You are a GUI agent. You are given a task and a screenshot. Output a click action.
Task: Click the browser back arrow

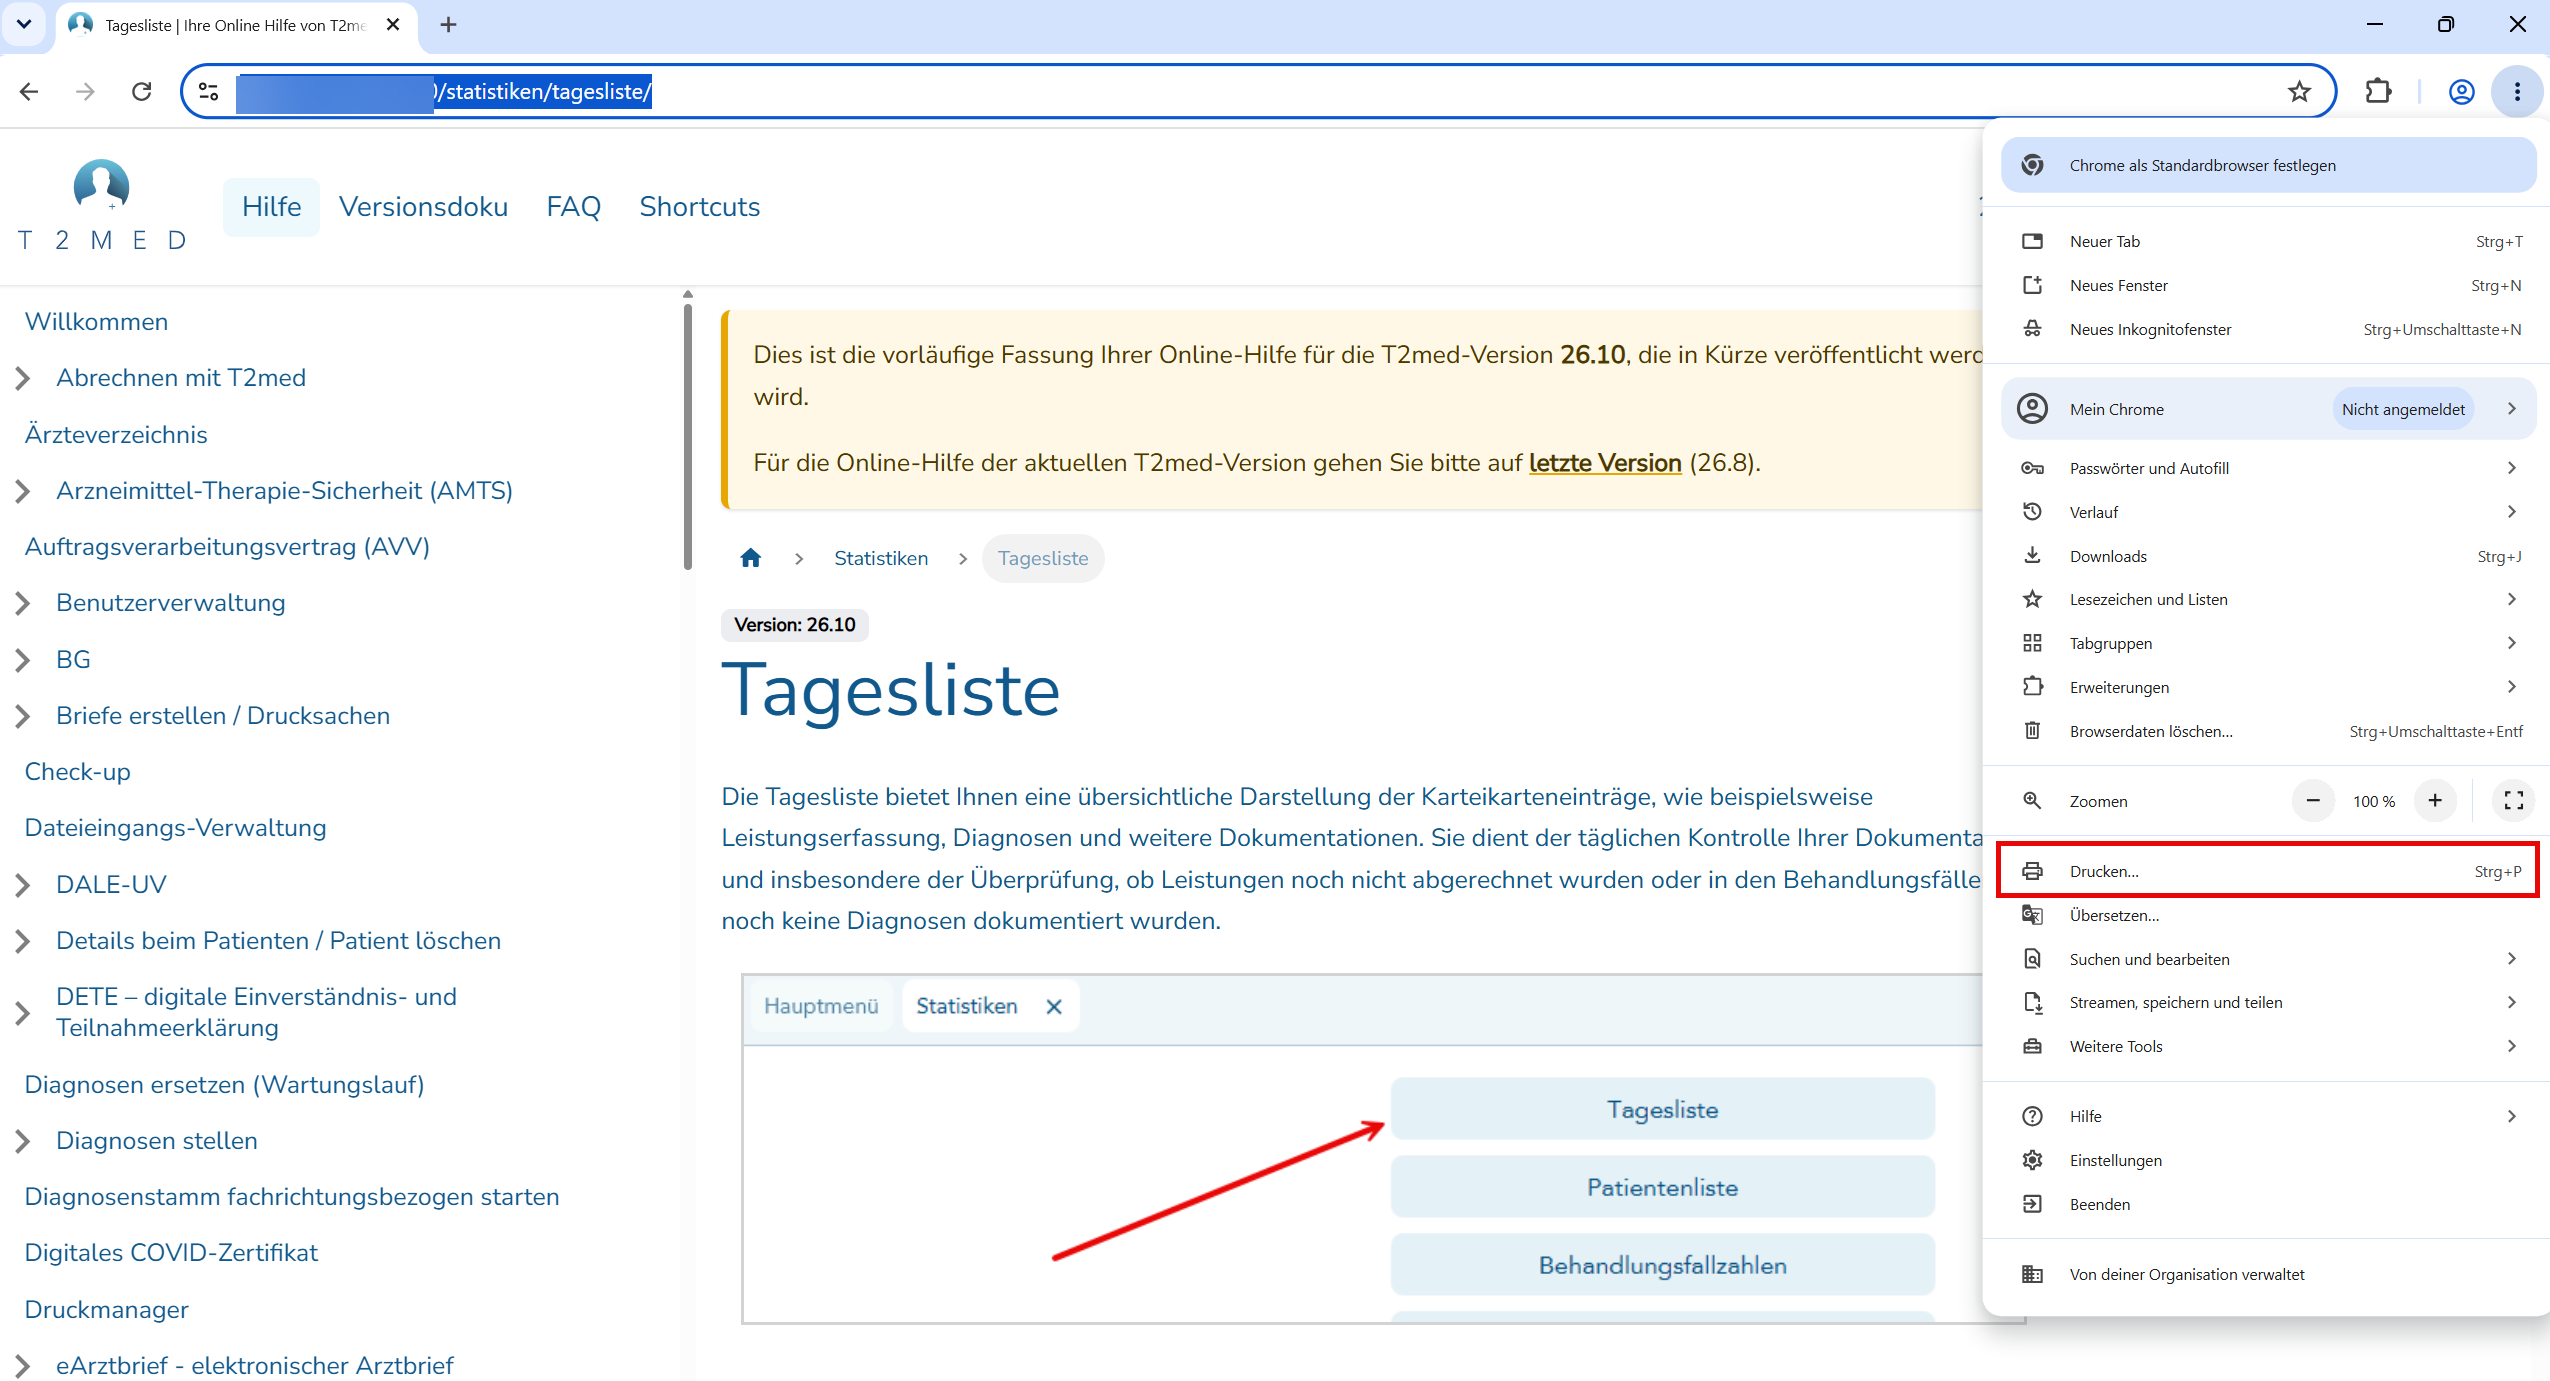click(x=29, y=92)
